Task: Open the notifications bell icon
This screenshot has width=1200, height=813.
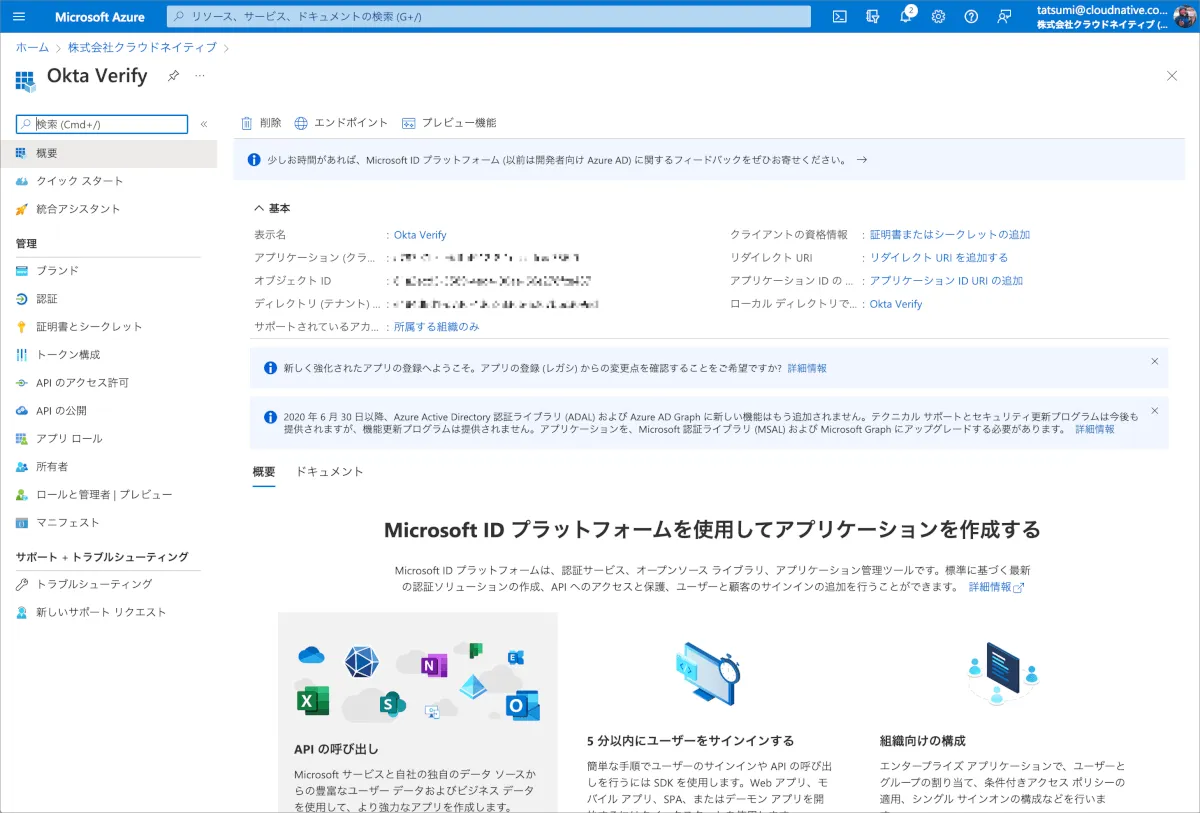Action: 905,17
